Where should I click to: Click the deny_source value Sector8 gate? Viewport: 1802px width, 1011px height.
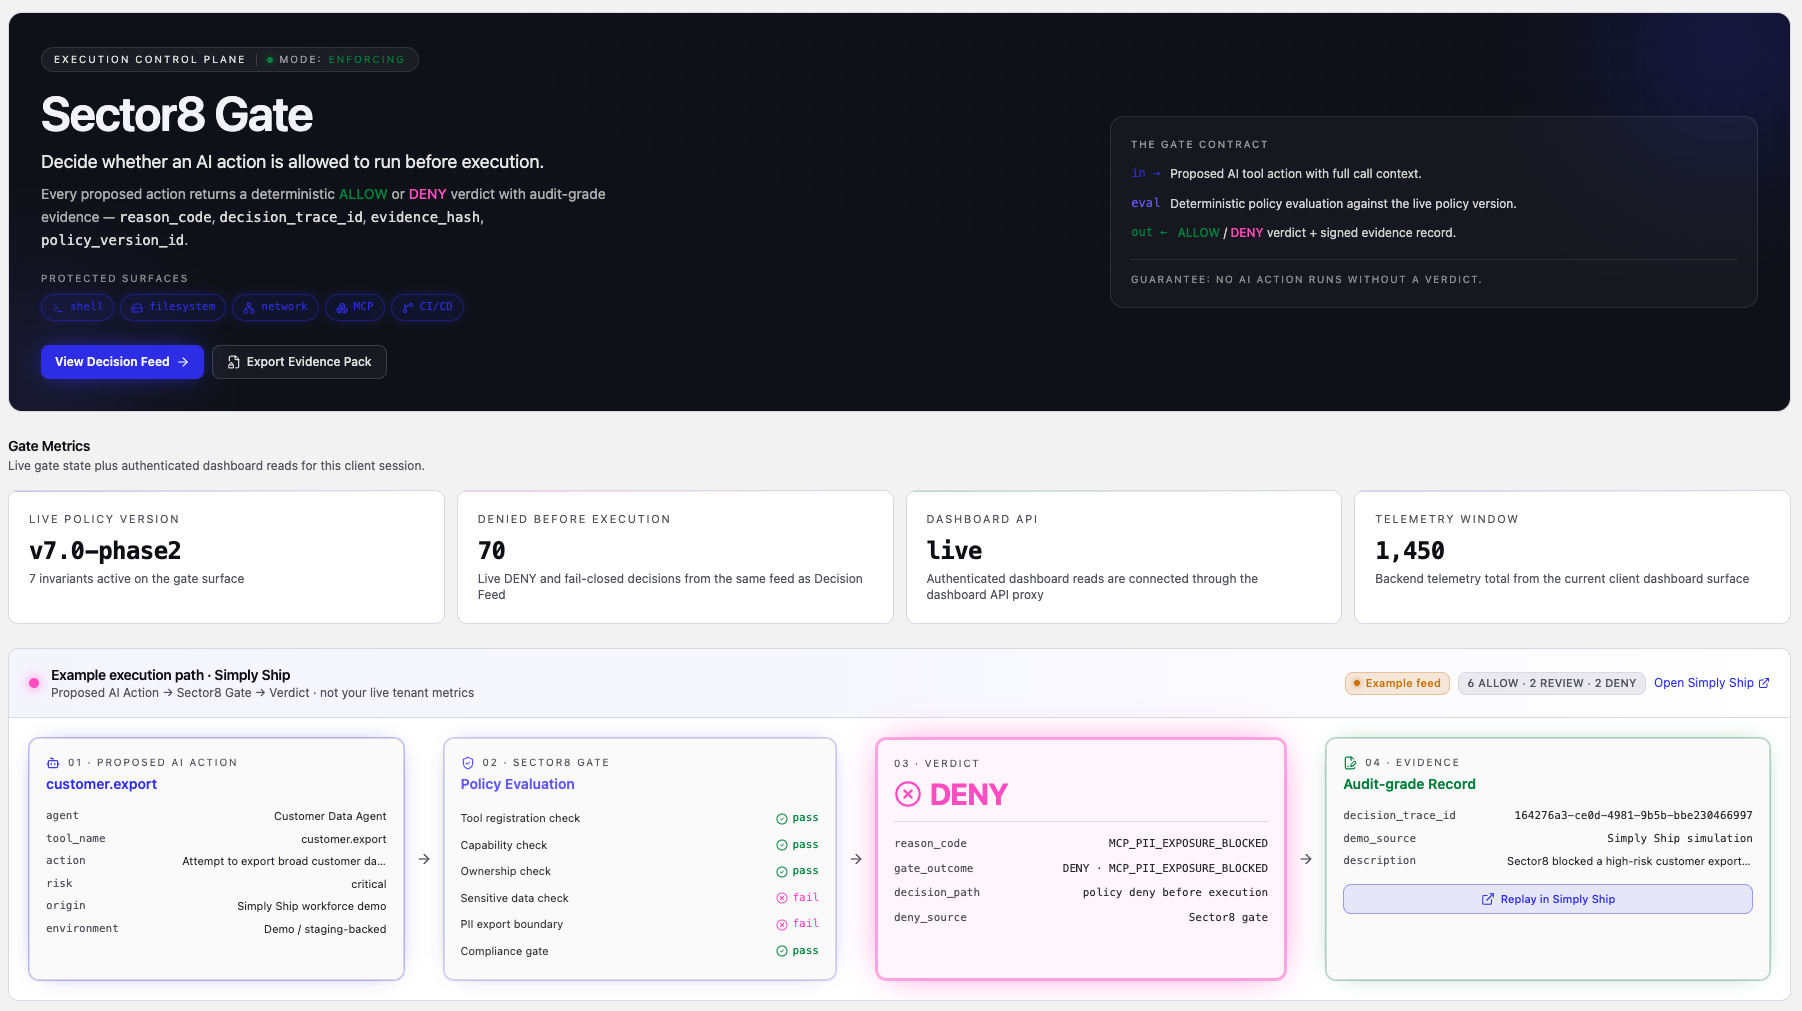[x=1228, y=918]
